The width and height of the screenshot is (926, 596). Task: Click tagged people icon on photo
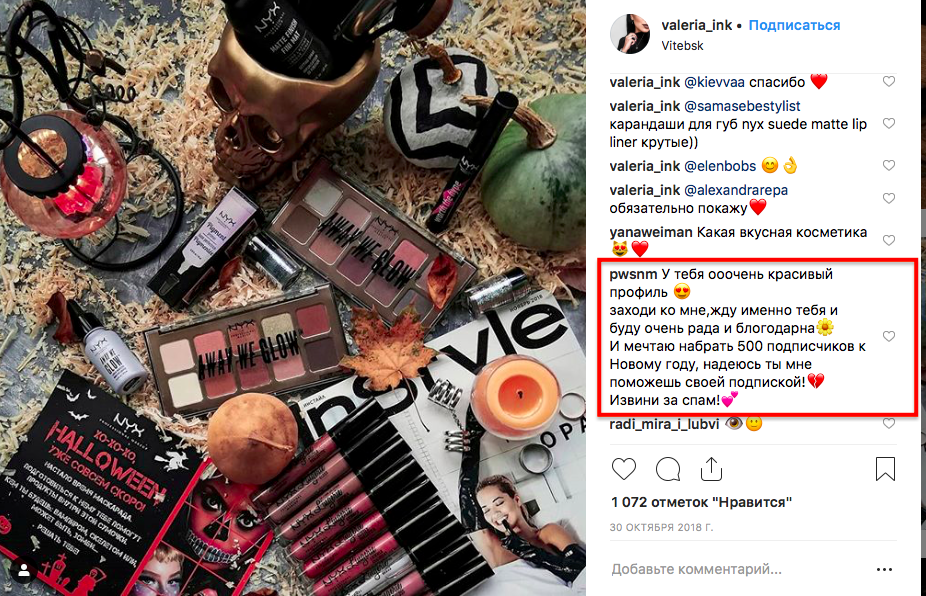coord(24,571)
